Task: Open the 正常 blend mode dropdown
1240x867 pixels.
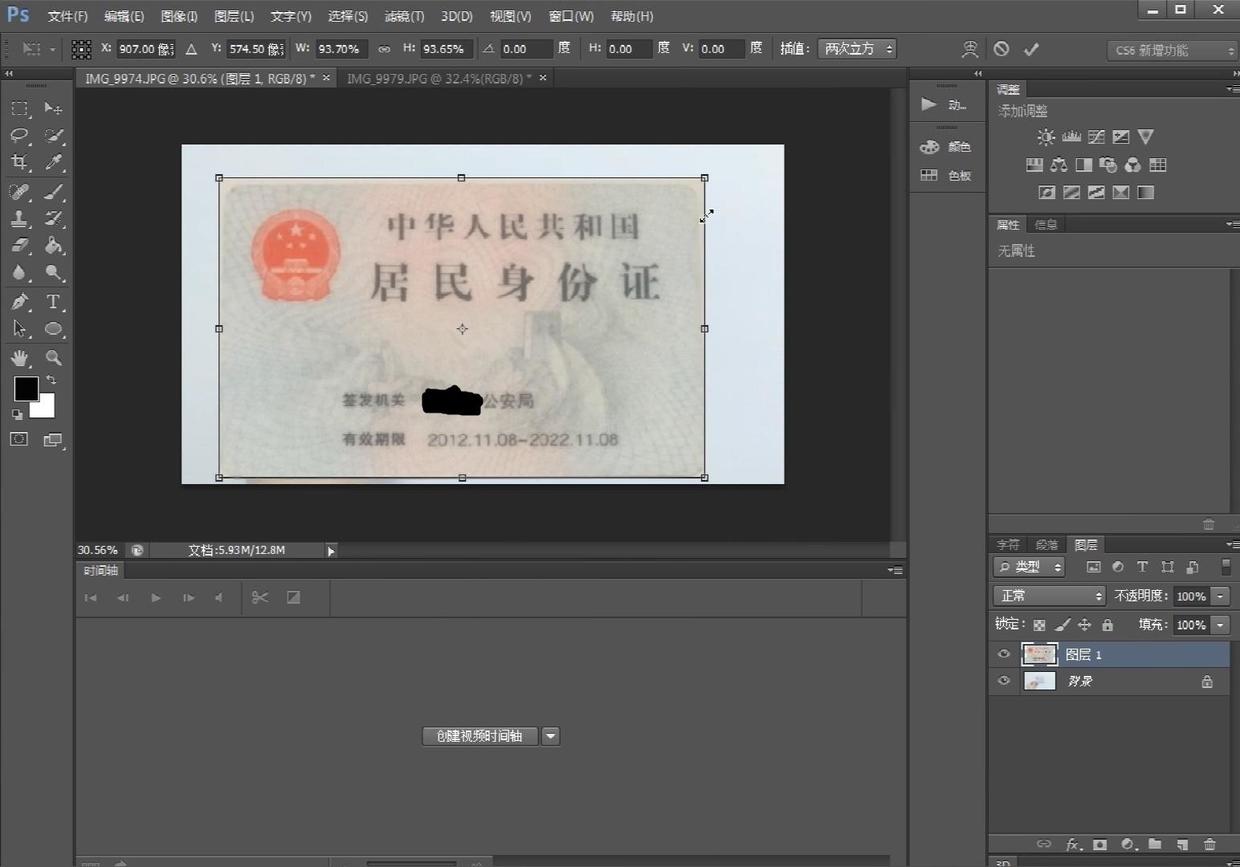Action: tap(1049, 596)
